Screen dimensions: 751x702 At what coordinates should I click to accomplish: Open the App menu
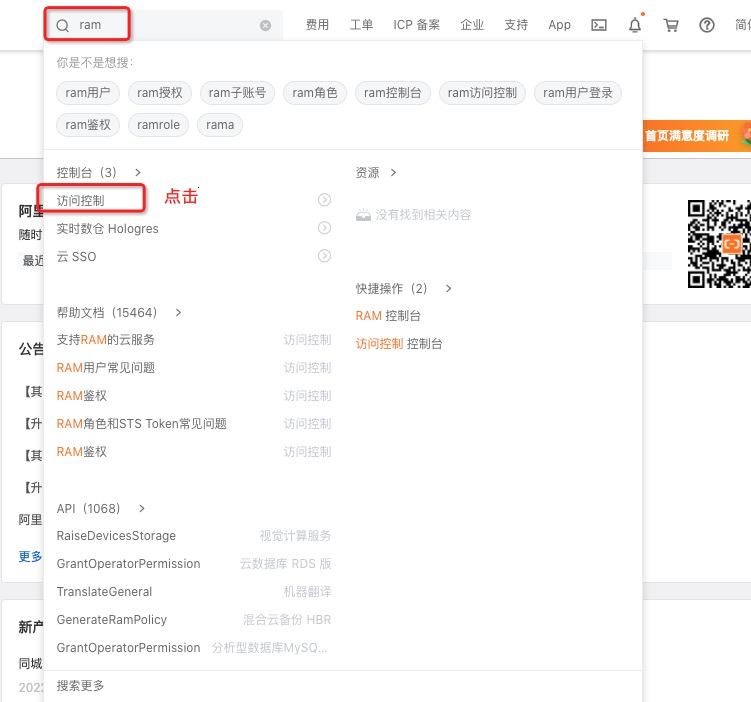tap(559, 25)
